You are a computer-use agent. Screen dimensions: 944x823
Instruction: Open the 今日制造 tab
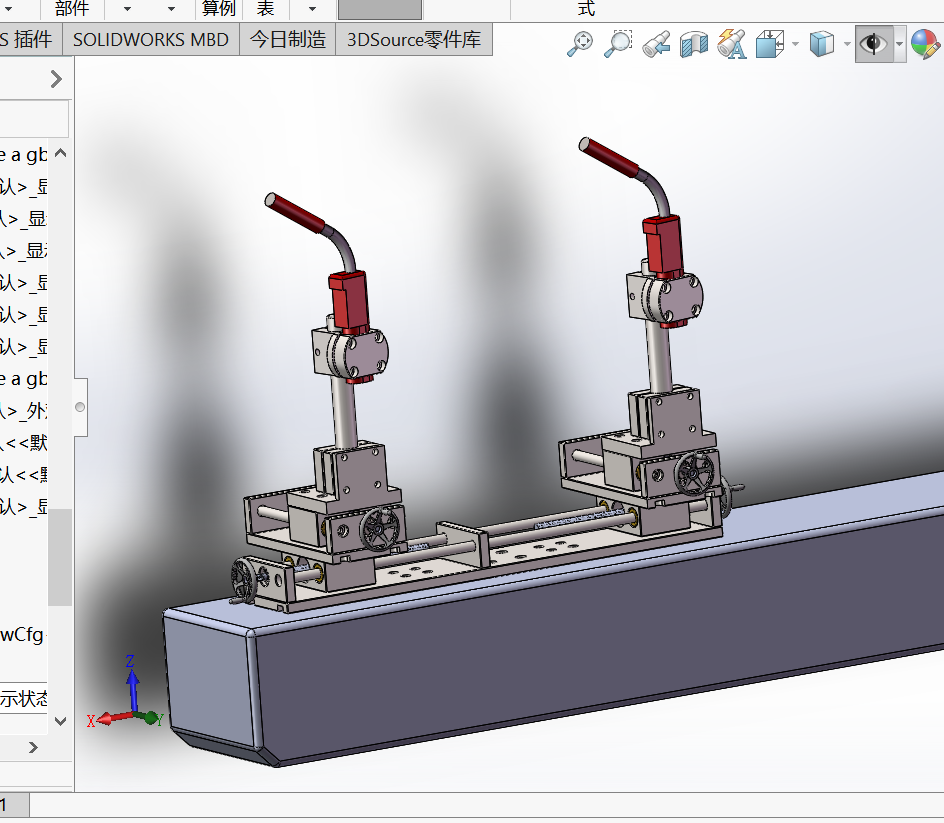(288, 40)
